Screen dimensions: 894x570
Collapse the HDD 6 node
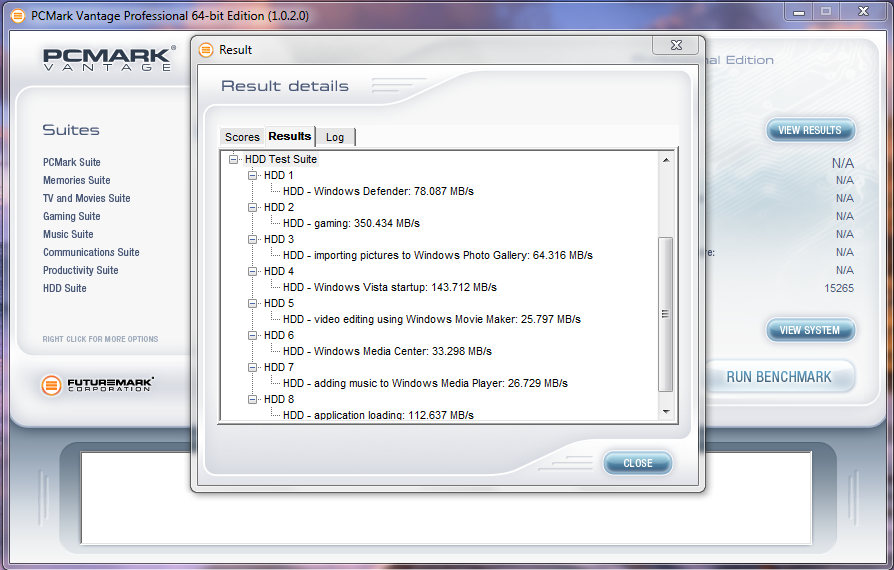(x=252, y=335)
